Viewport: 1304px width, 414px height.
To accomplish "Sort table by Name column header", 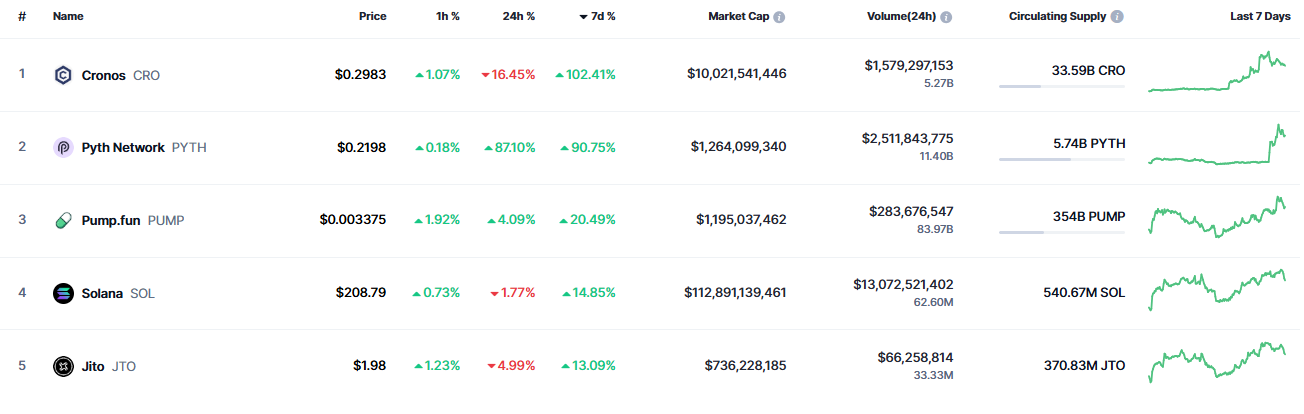I will click(68, 17).
